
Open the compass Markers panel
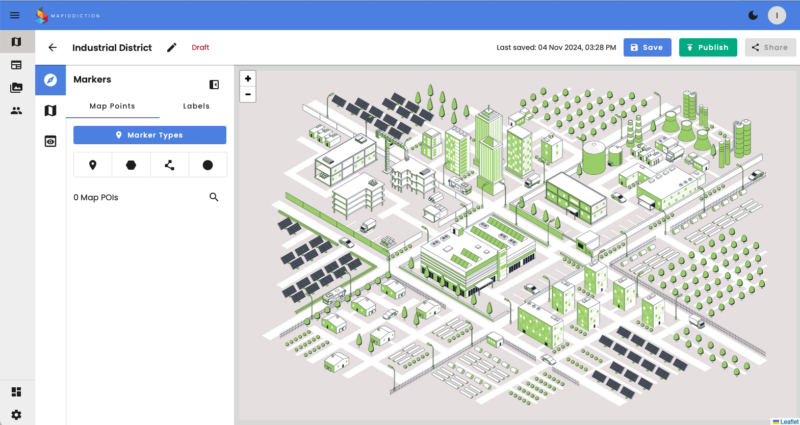tap(50, 80)
